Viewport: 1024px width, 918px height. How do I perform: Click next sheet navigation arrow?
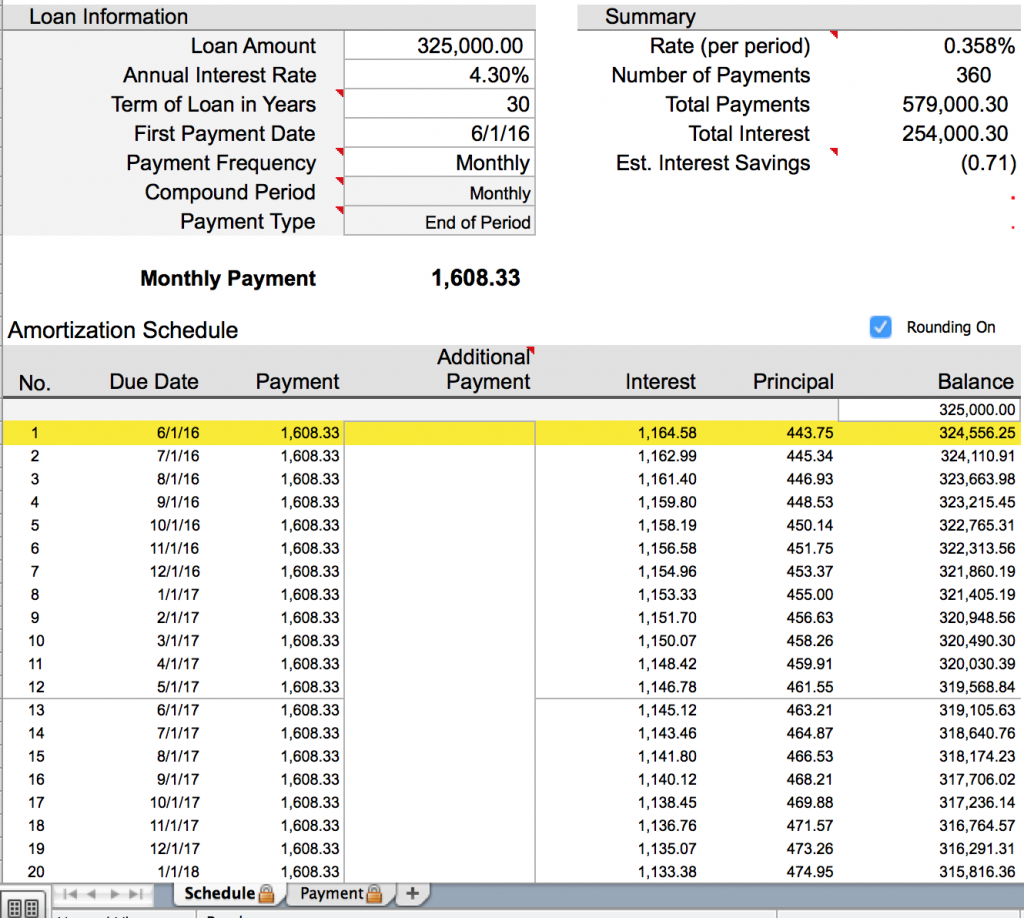tap(116, 893)
